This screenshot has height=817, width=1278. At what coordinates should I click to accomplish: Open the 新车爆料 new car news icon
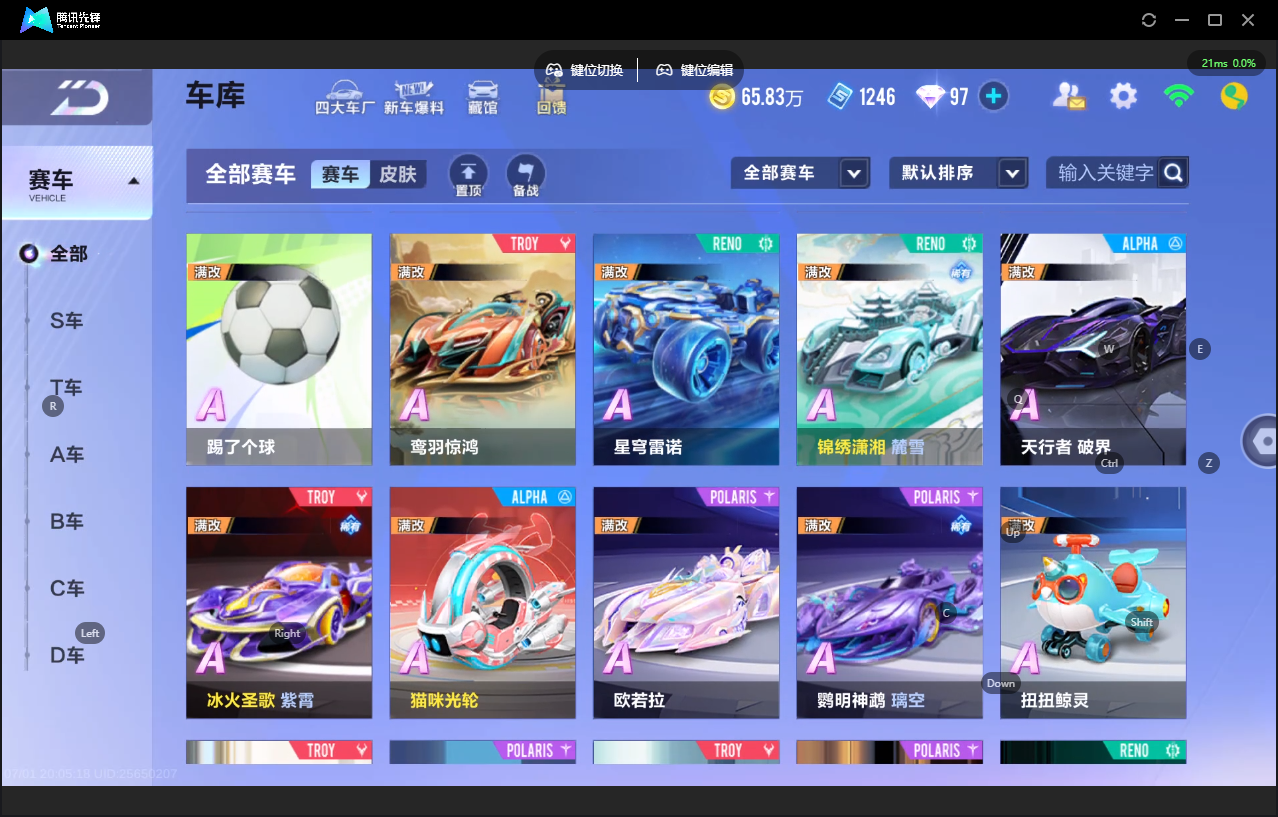point(414,96)
